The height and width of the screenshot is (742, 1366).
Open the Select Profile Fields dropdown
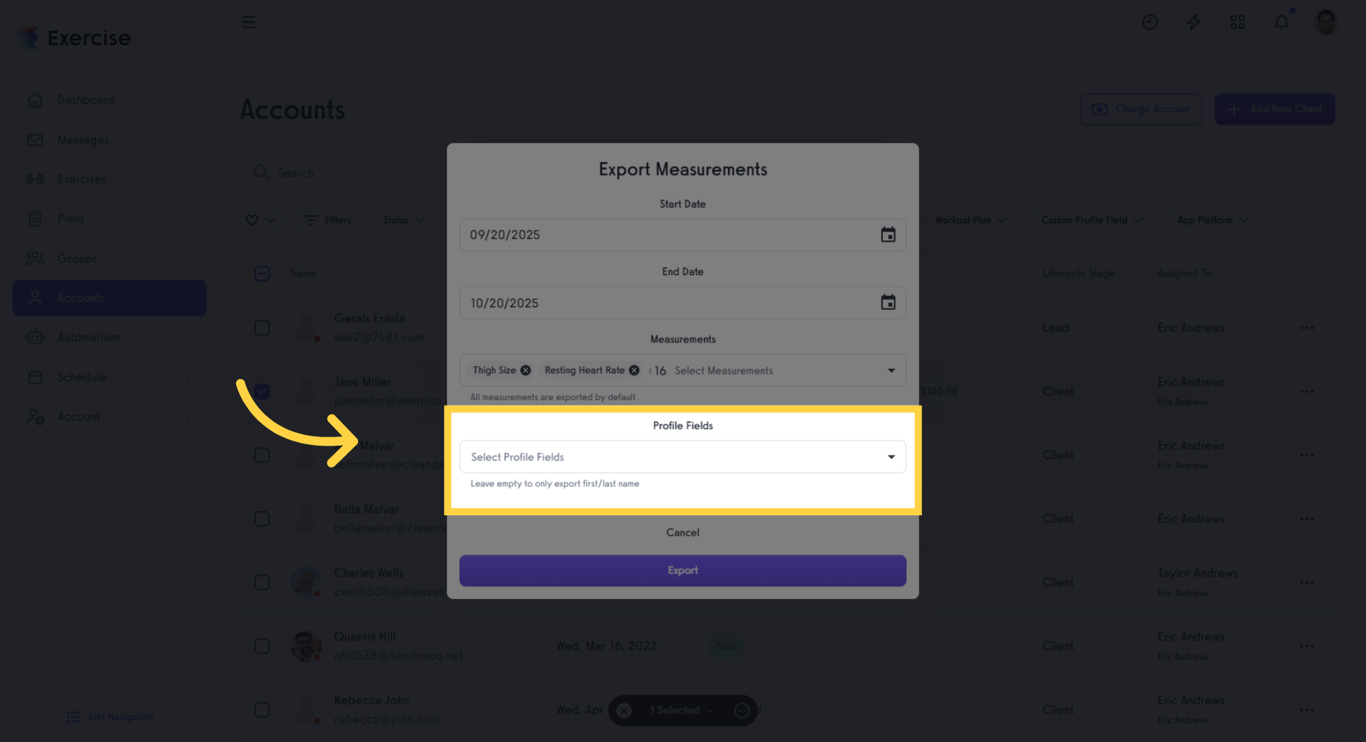683,457
